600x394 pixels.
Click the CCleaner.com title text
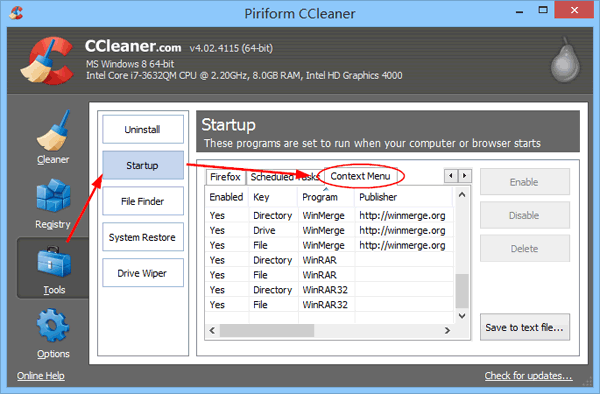tap(133, 46)
